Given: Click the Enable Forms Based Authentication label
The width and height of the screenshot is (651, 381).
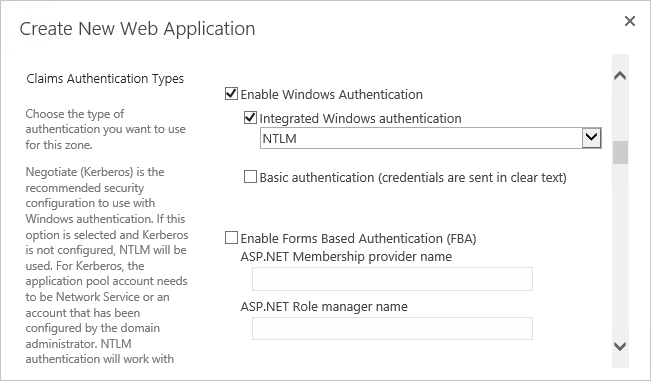Looking at the screenshot, I should click(358, 239).
